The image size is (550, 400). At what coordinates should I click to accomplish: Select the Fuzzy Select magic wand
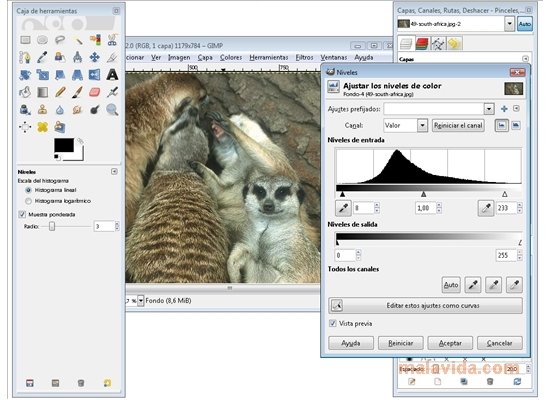click(x=78, y=40)
